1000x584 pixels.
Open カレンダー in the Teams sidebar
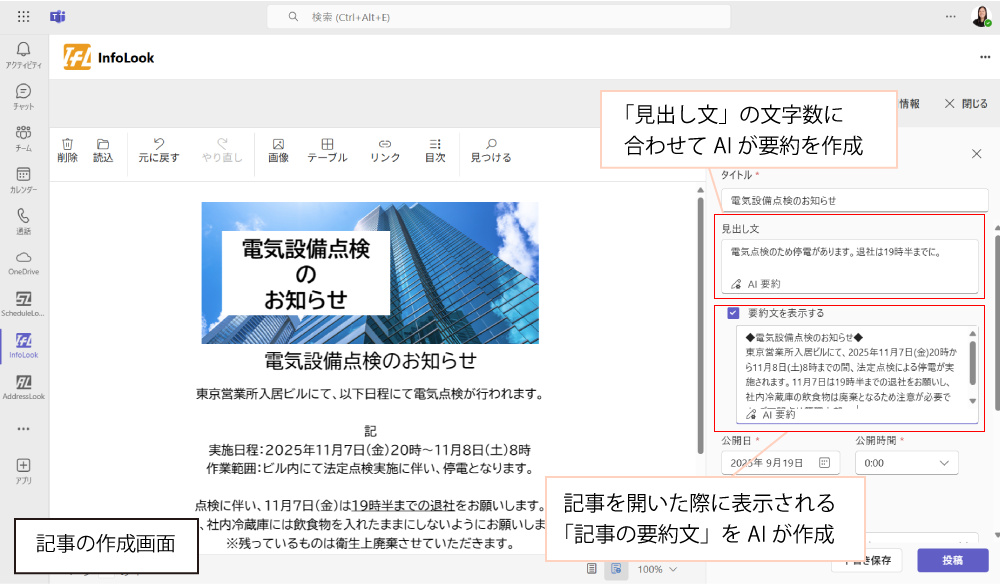(x=23, y=180)
